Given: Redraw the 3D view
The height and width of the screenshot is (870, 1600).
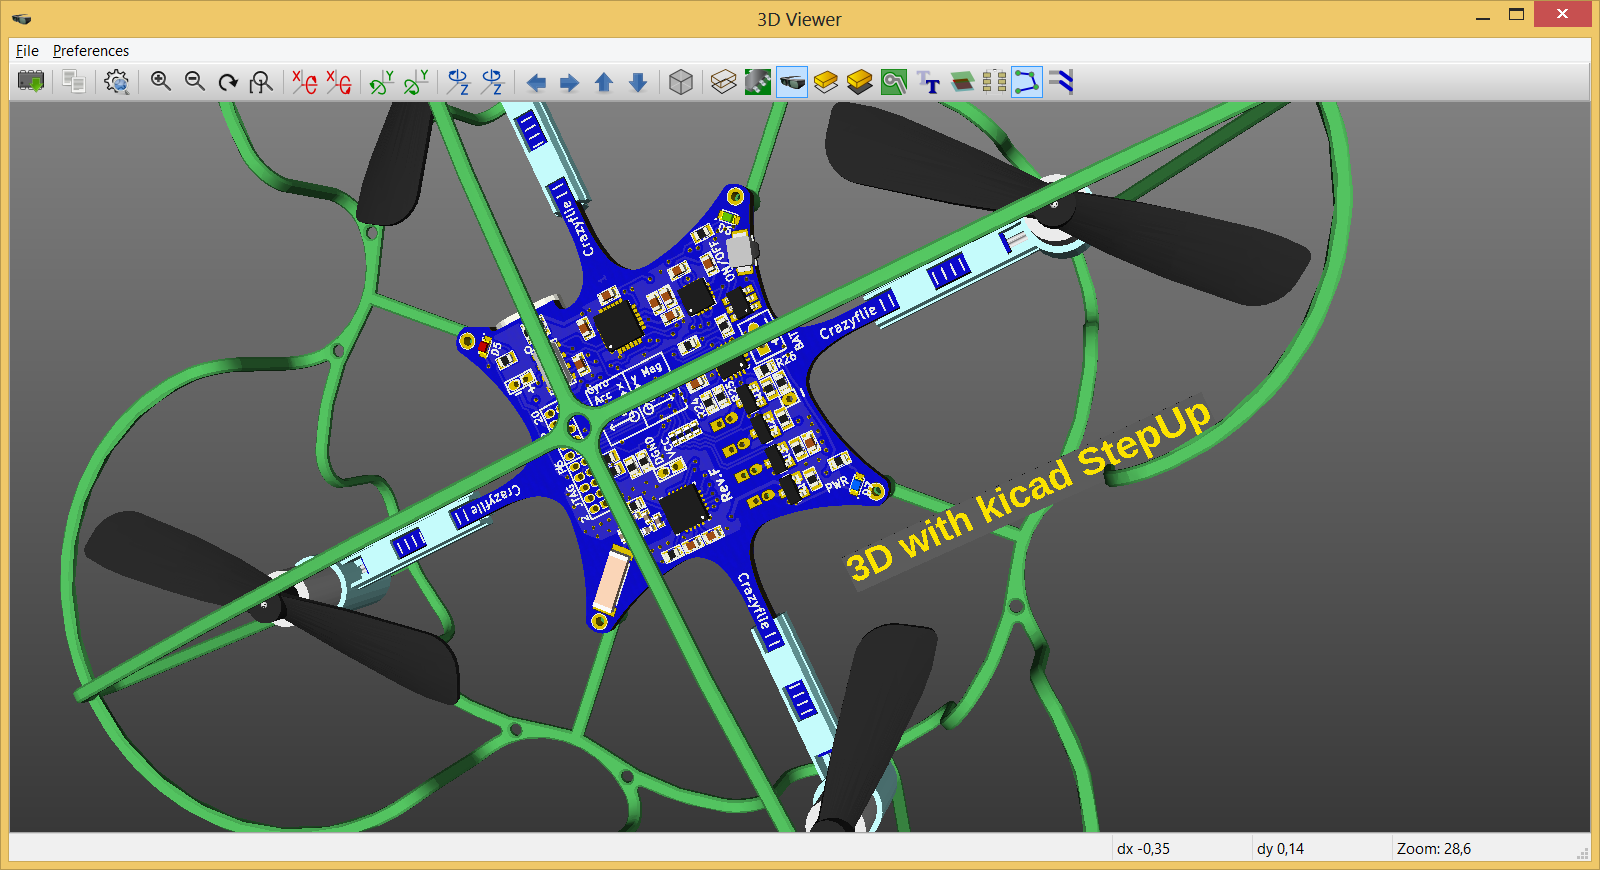Looking at the screenshot, I should point(228,82).
